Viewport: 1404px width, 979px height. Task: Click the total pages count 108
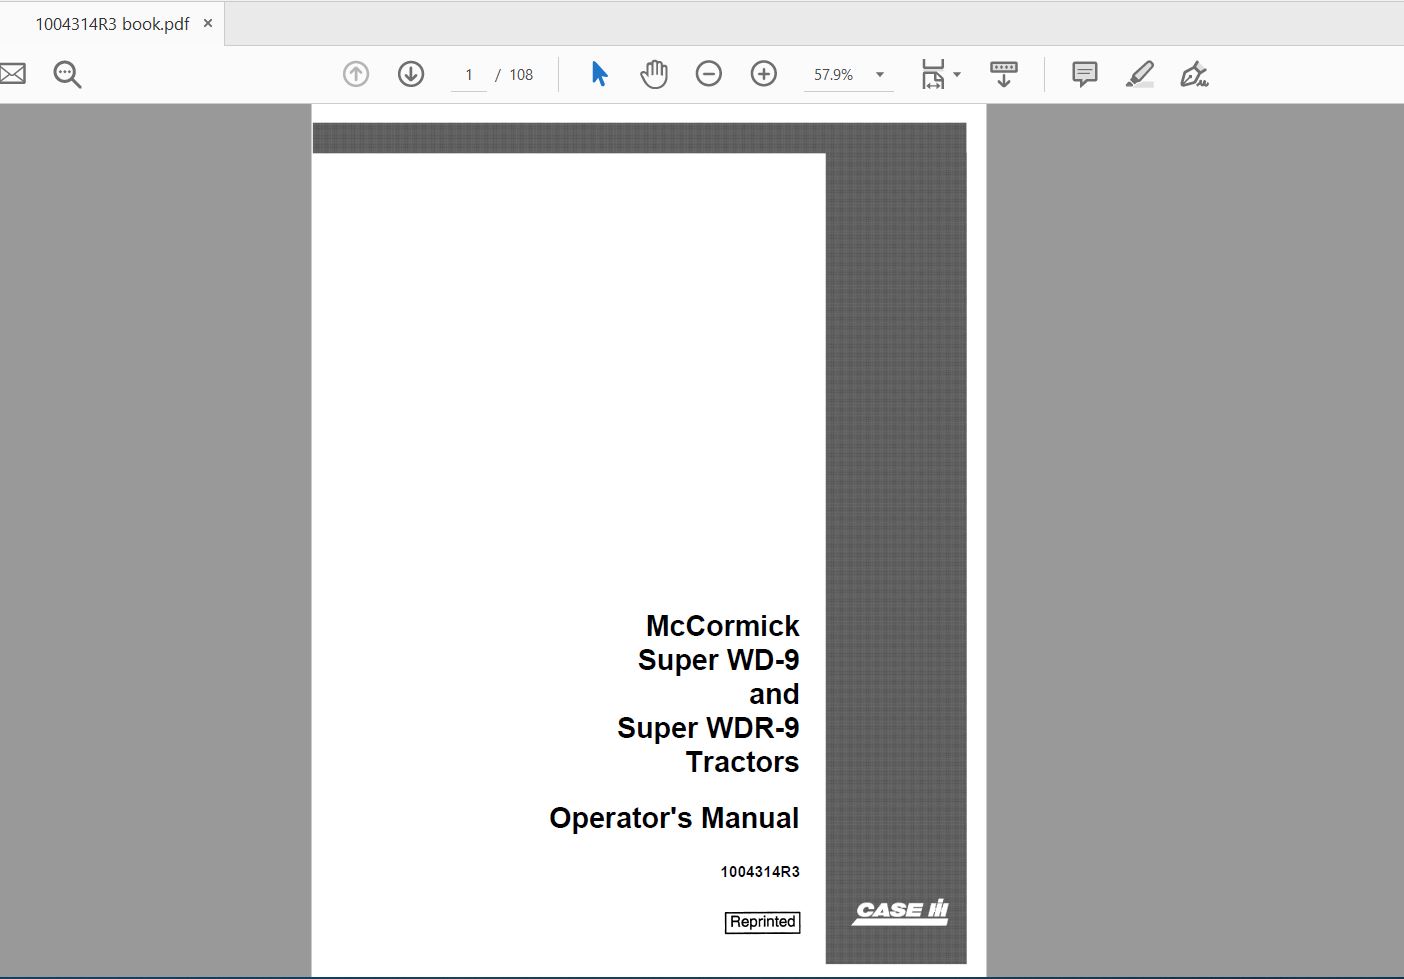point(521,75)
